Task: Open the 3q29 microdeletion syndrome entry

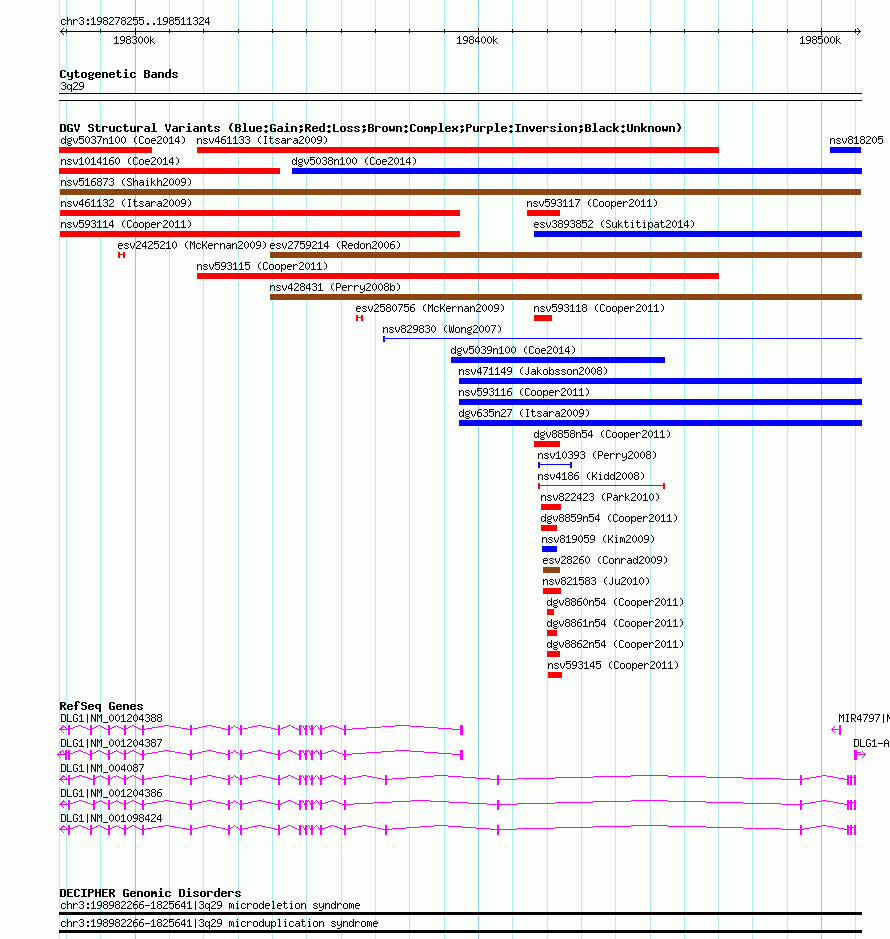Action: coord(210,905)
